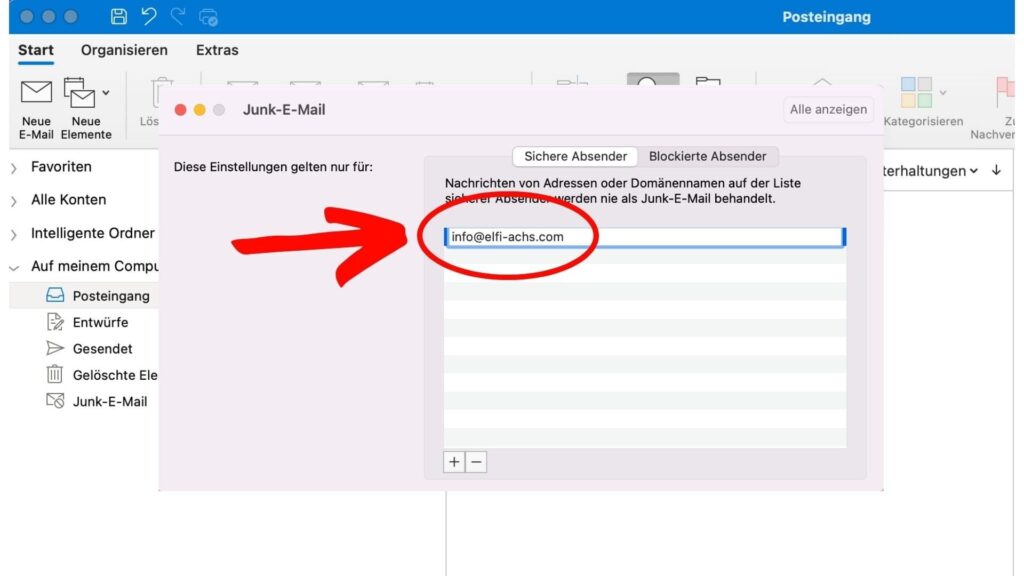The width and height of the screenshot is (1024, 576).
Task: Open the Entwürfe drafts folder
Action: coord(100,322)
